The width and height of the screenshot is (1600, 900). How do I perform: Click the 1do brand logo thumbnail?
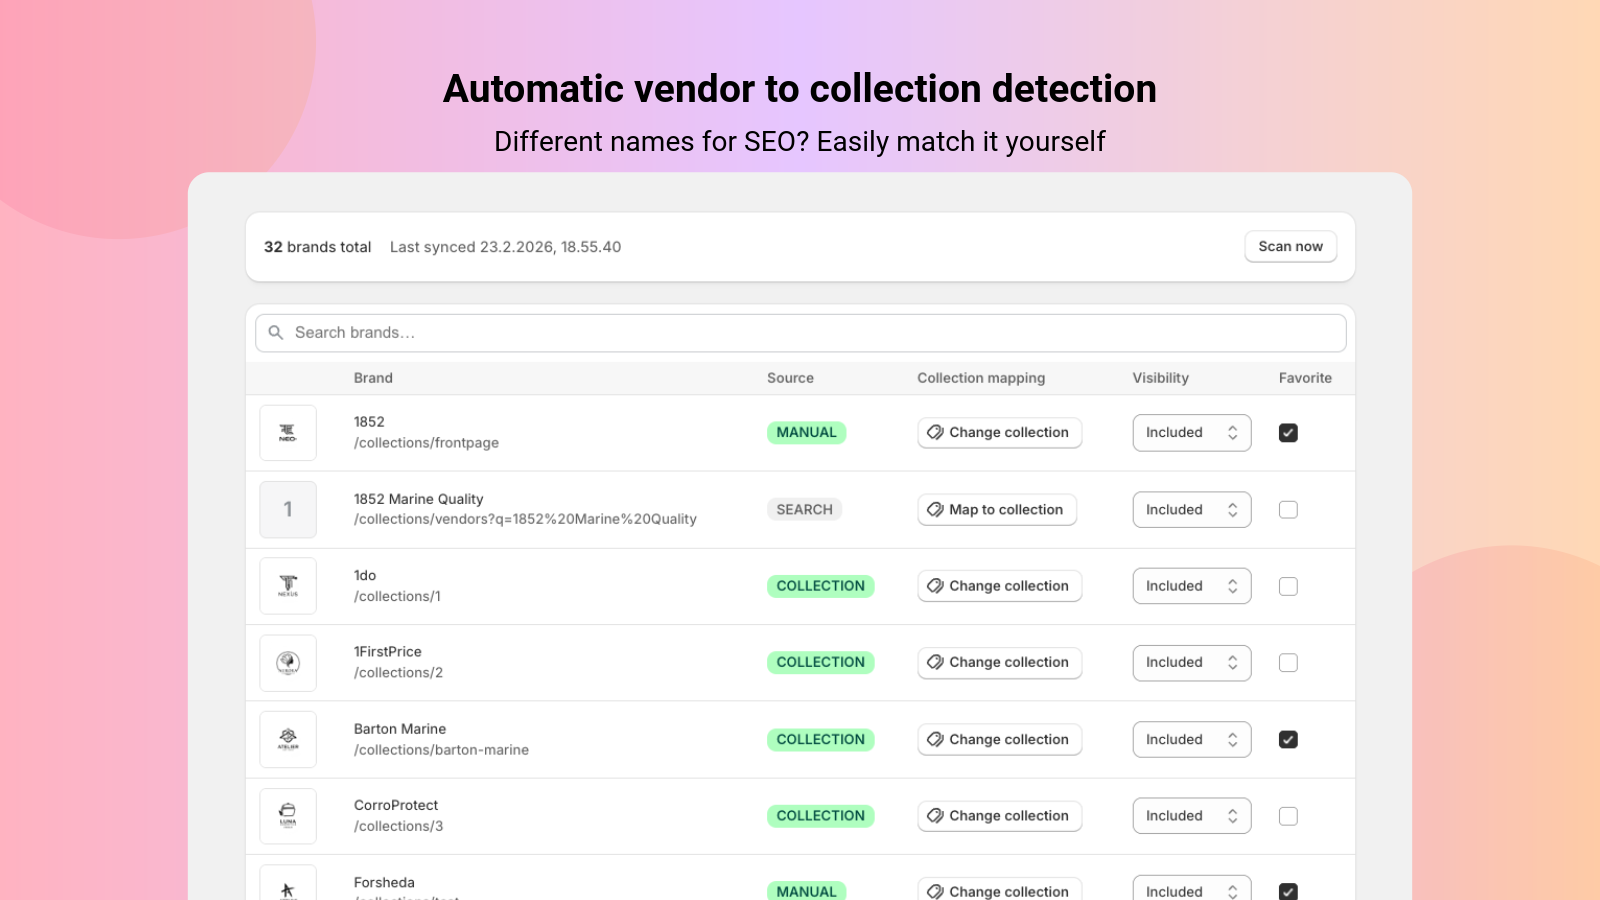click(288, 586)
